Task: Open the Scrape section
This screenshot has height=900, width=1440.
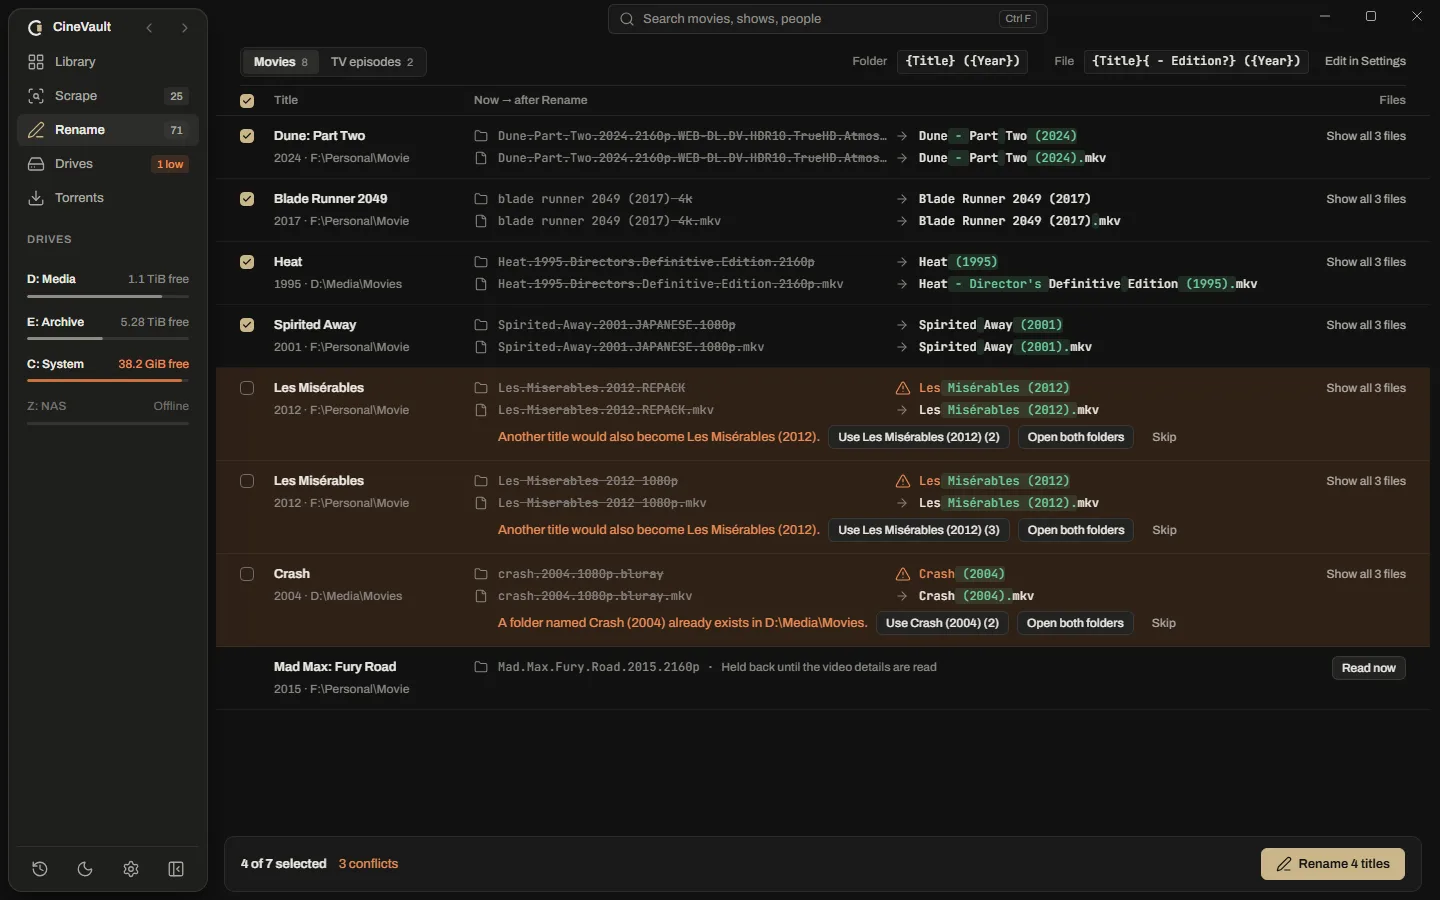Action: point(108,96)
